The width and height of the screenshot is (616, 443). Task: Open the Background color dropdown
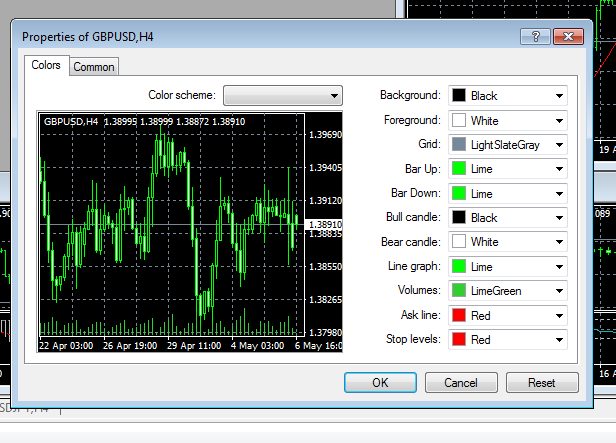click(508, 95)
